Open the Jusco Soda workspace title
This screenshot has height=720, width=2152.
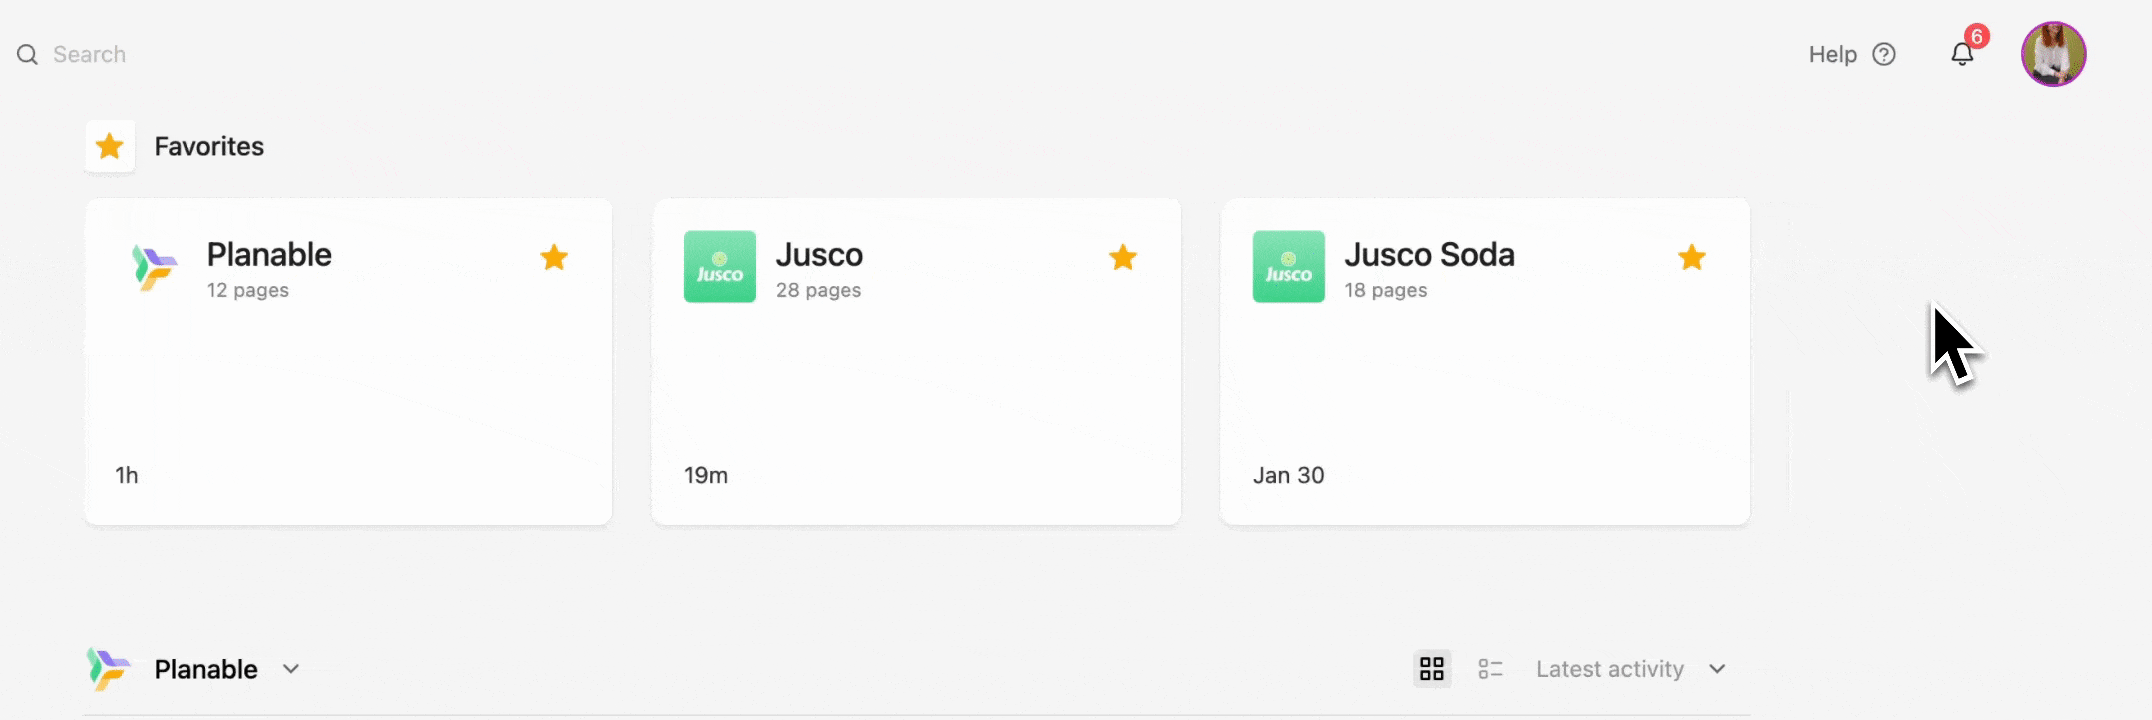pos(1429,254)
